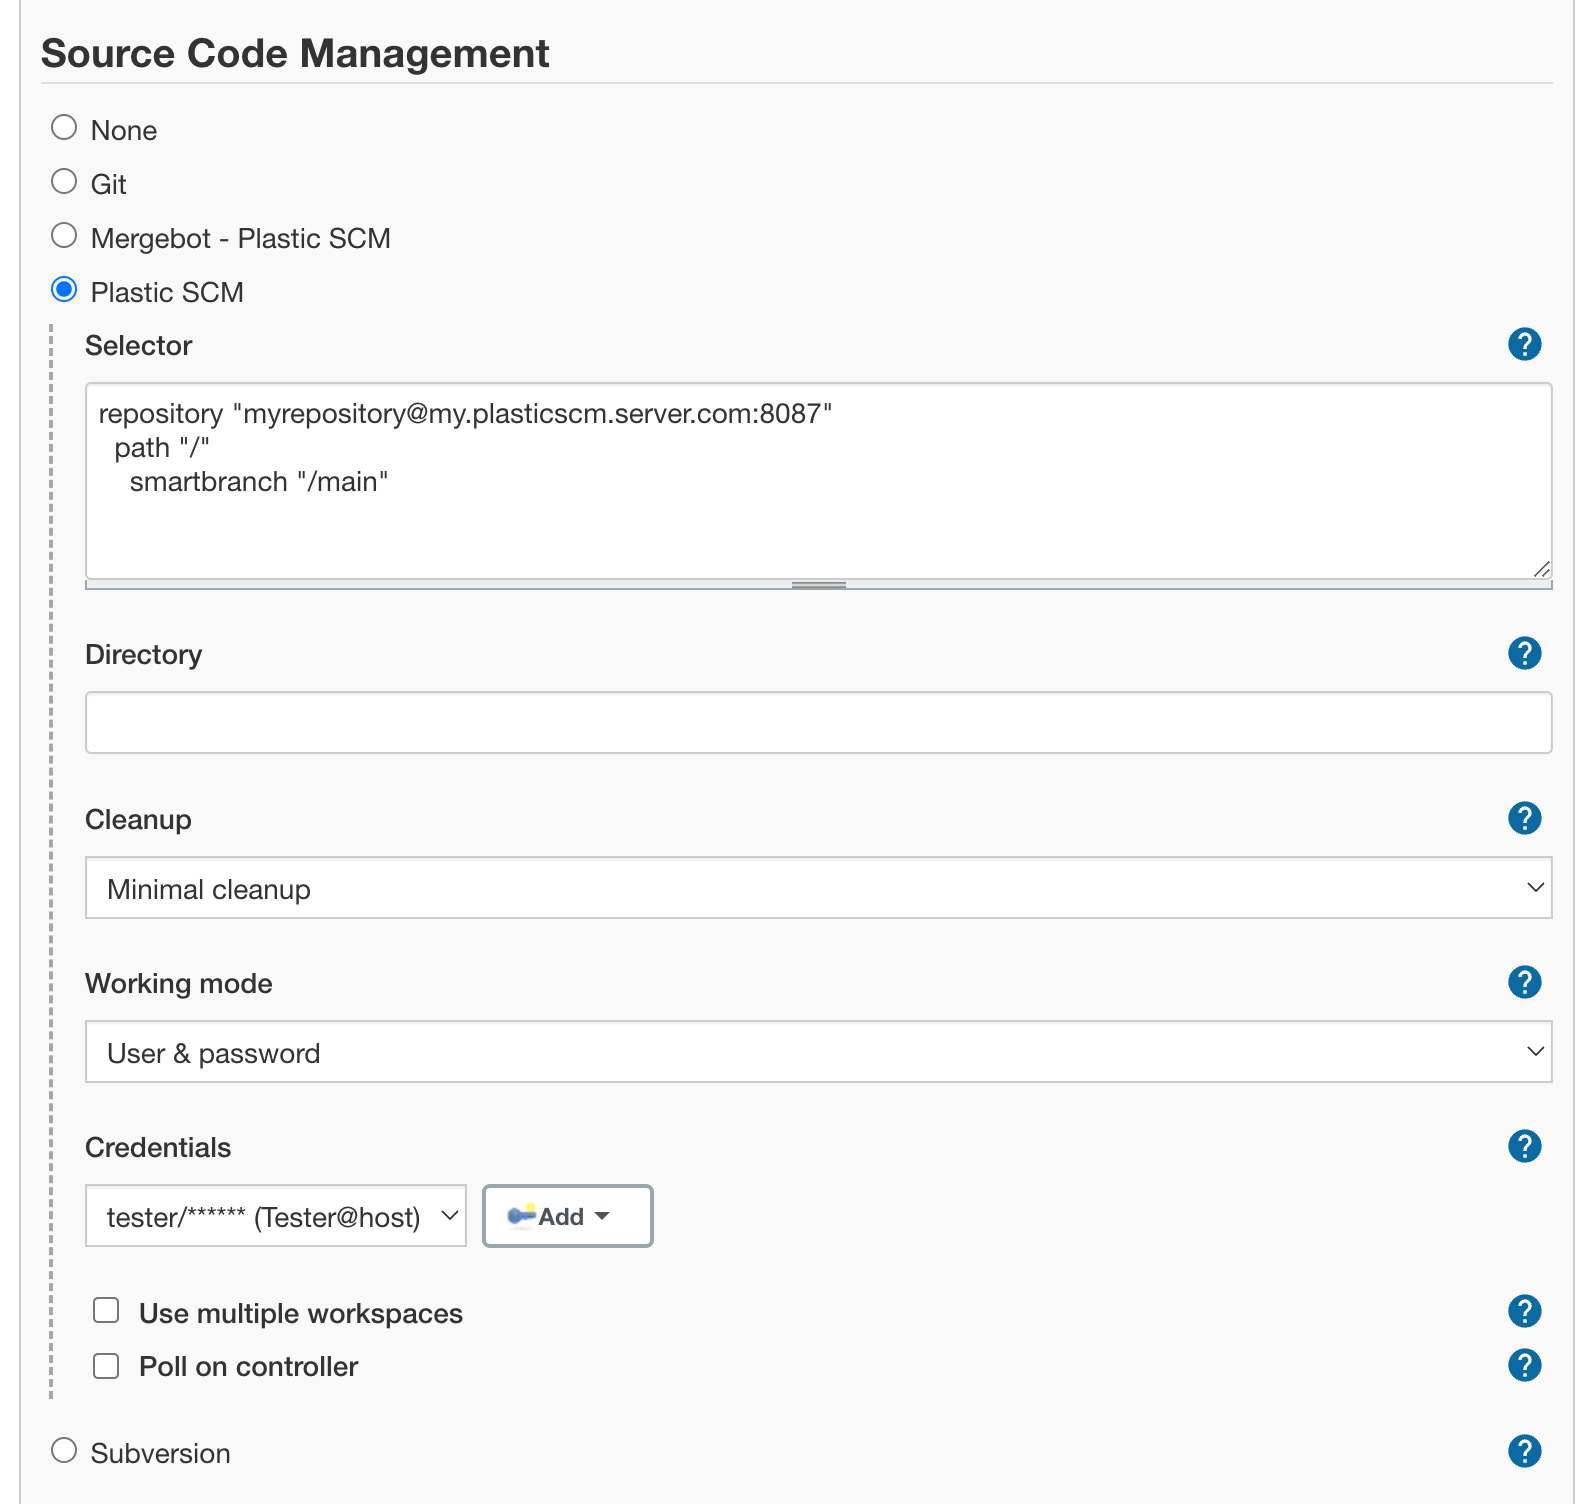This screenshot has height=1504, width=1594.
Task: Show help for Working mode
Action: click(x=1524, y=982)
